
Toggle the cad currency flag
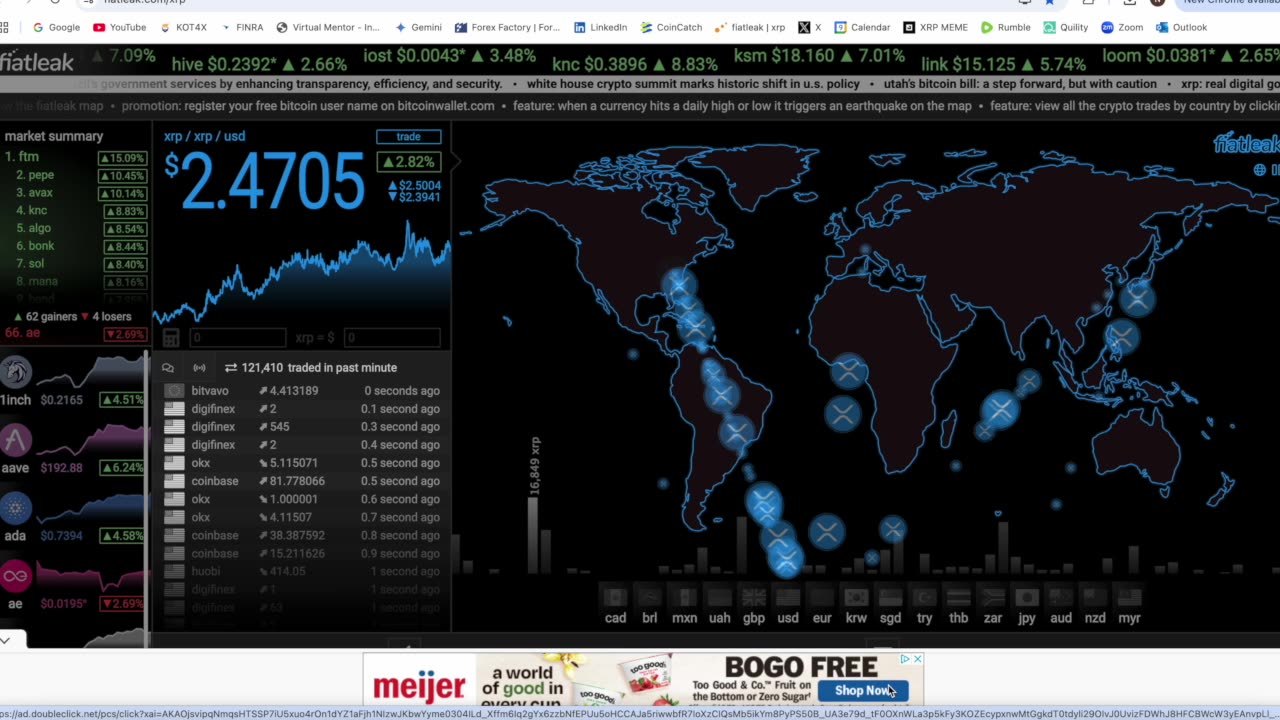pos(615,597)
